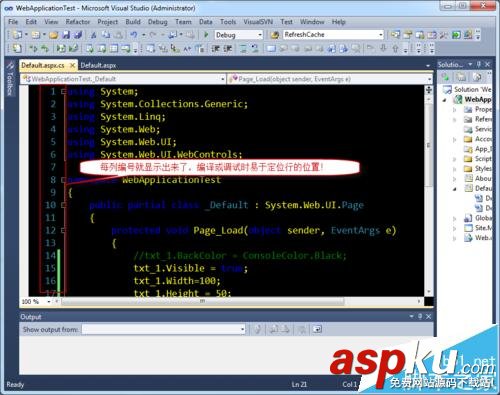Toggle auto-hide pin on Output panel

(x=420, y=316)
